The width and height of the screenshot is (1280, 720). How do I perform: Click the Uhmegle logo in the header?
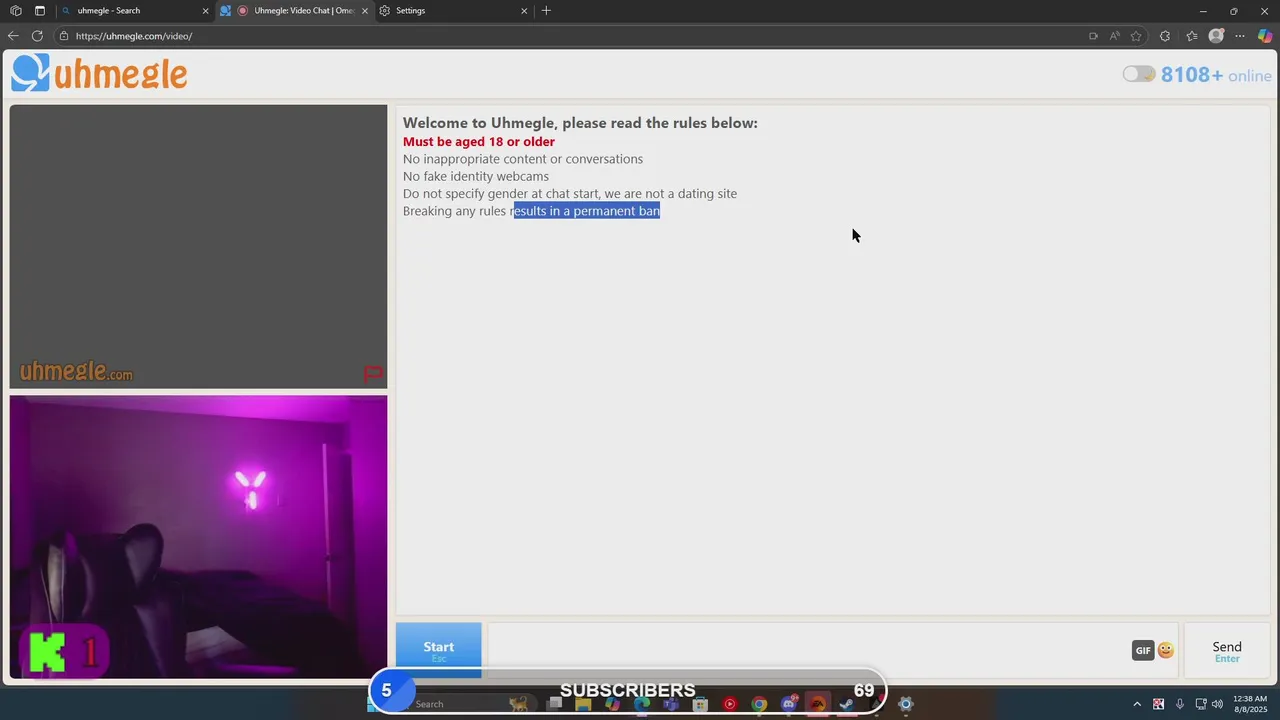click(99, 73)
